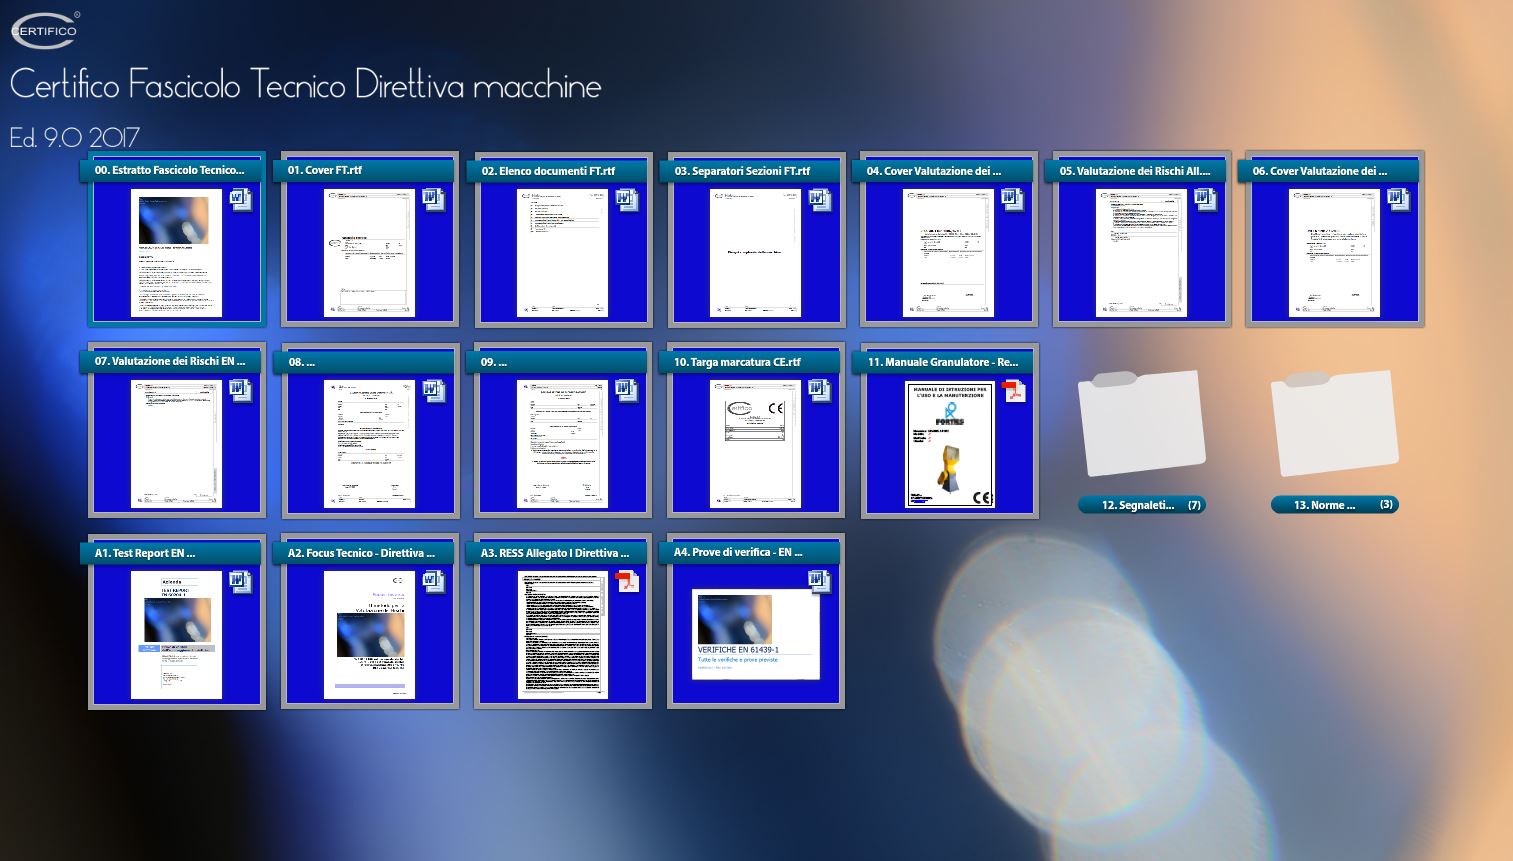The height and width of the screenshot is (861, 1513).
Task: Open 03. Separatori Sezioni FT.rtf page preview
Action: (755, 253)
